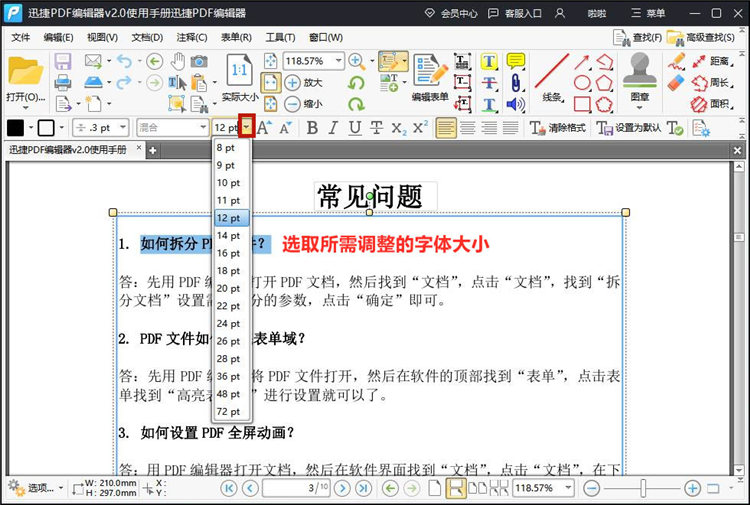
Task: Click the Save floppy disk icon
Action: (x=63, y=61)
